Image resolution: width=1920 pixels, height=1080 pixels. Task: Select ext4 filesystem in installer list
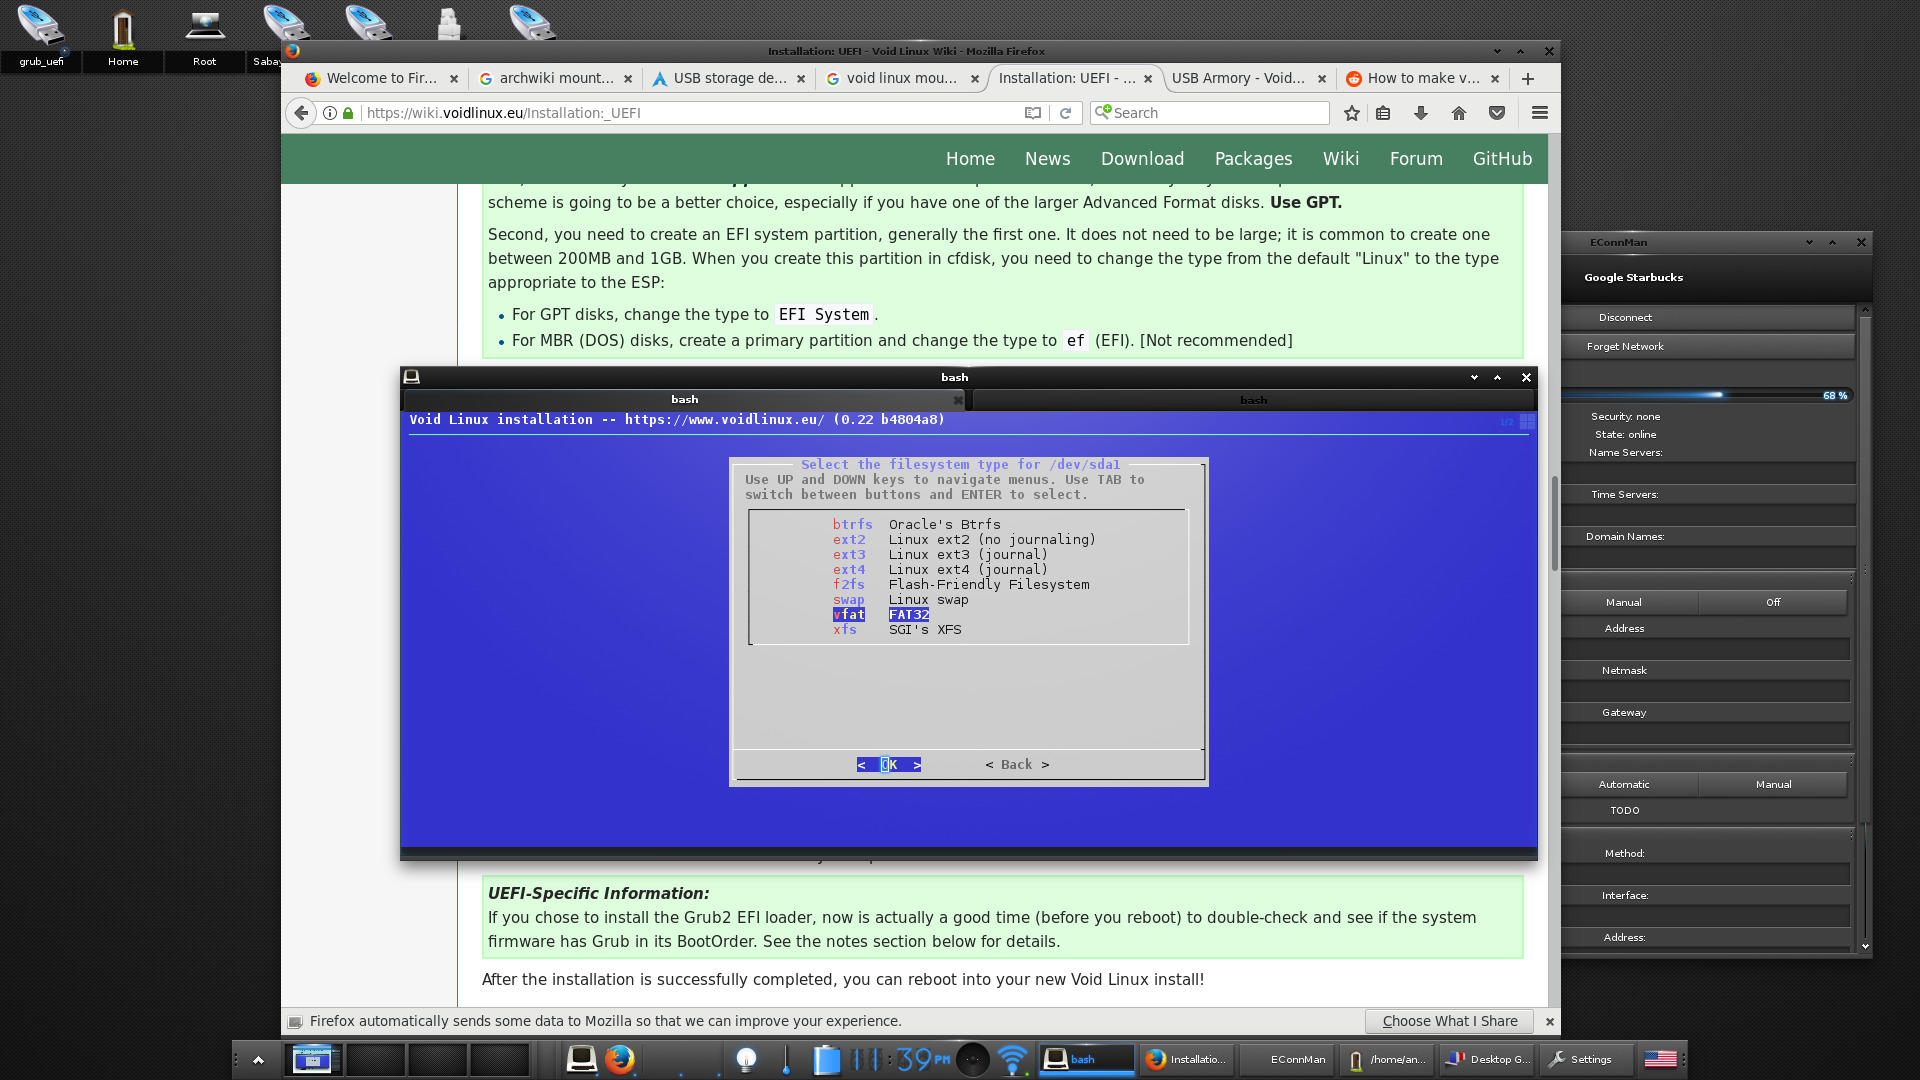(940, 570)
